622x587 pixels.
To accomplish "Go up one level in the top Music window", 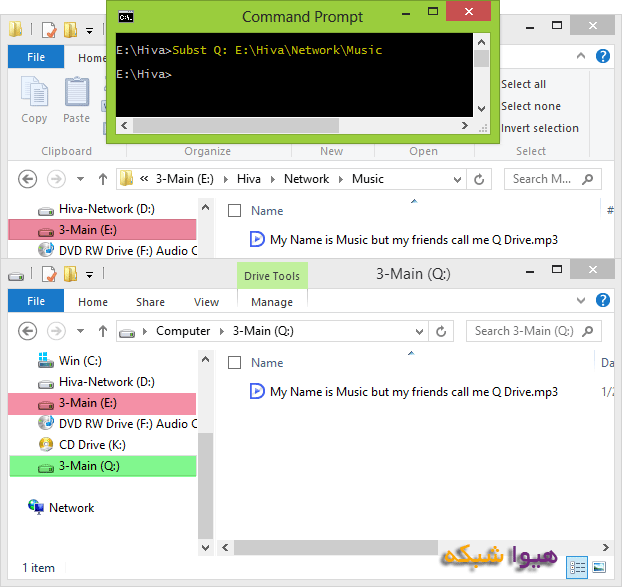I will (103, 179).
